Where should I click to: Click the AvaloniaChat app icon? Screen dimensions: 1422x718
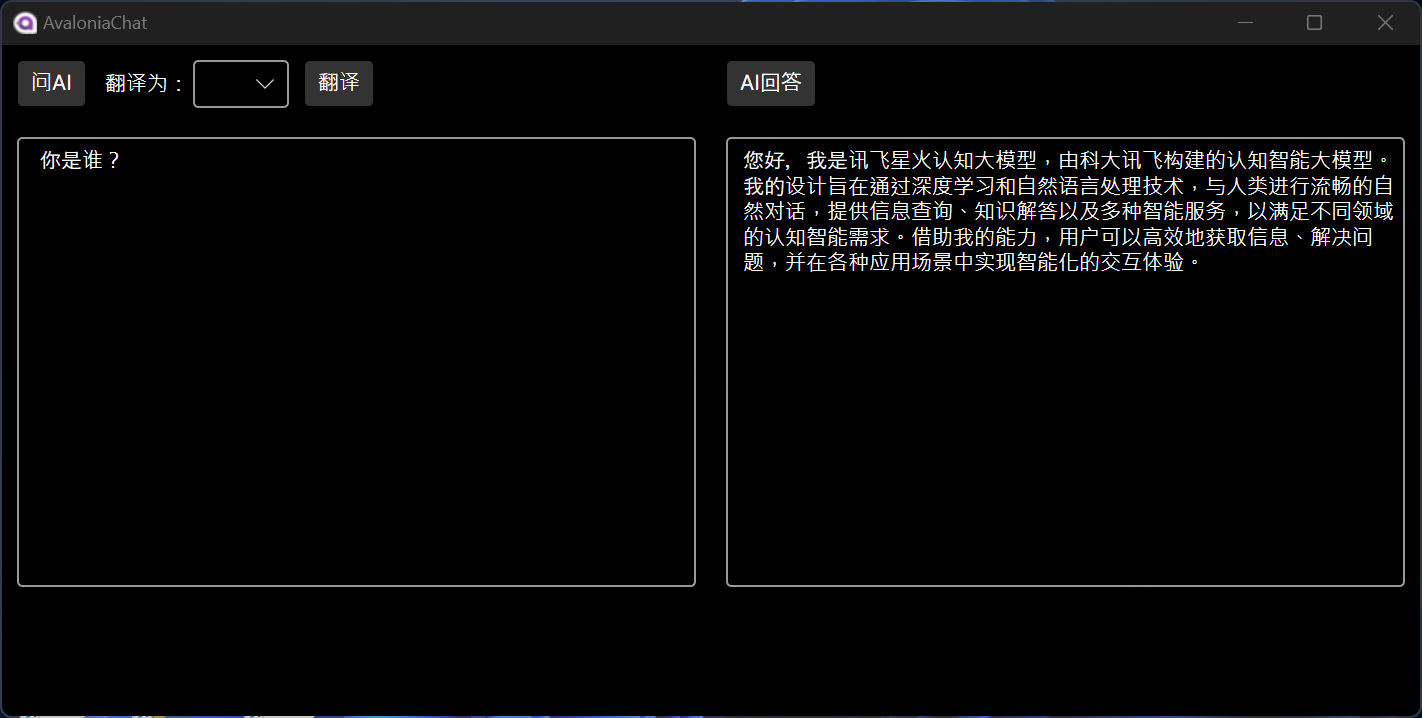[x=24, y=22]
